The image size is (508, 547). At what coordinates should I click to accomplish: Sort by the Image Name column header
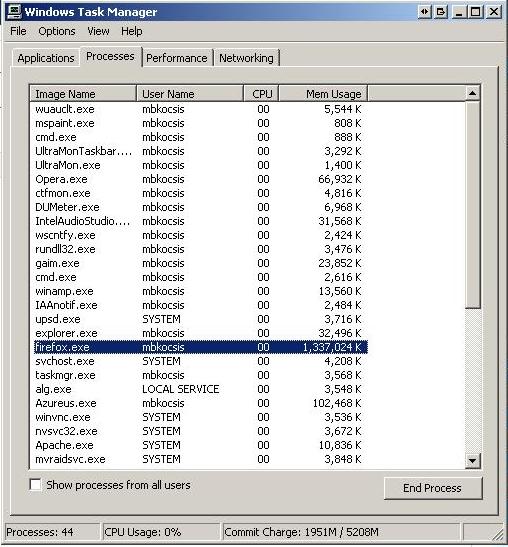click(83, 93)
